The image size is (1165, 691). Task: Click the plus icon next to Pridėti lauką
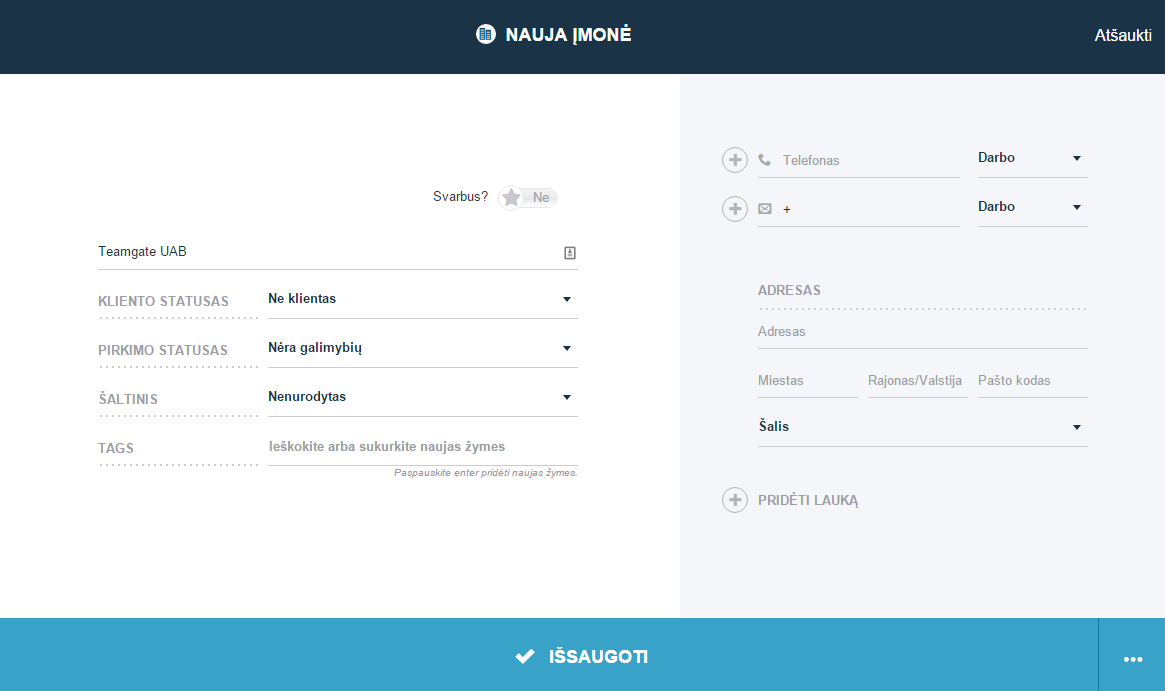(x=735, y=500)
